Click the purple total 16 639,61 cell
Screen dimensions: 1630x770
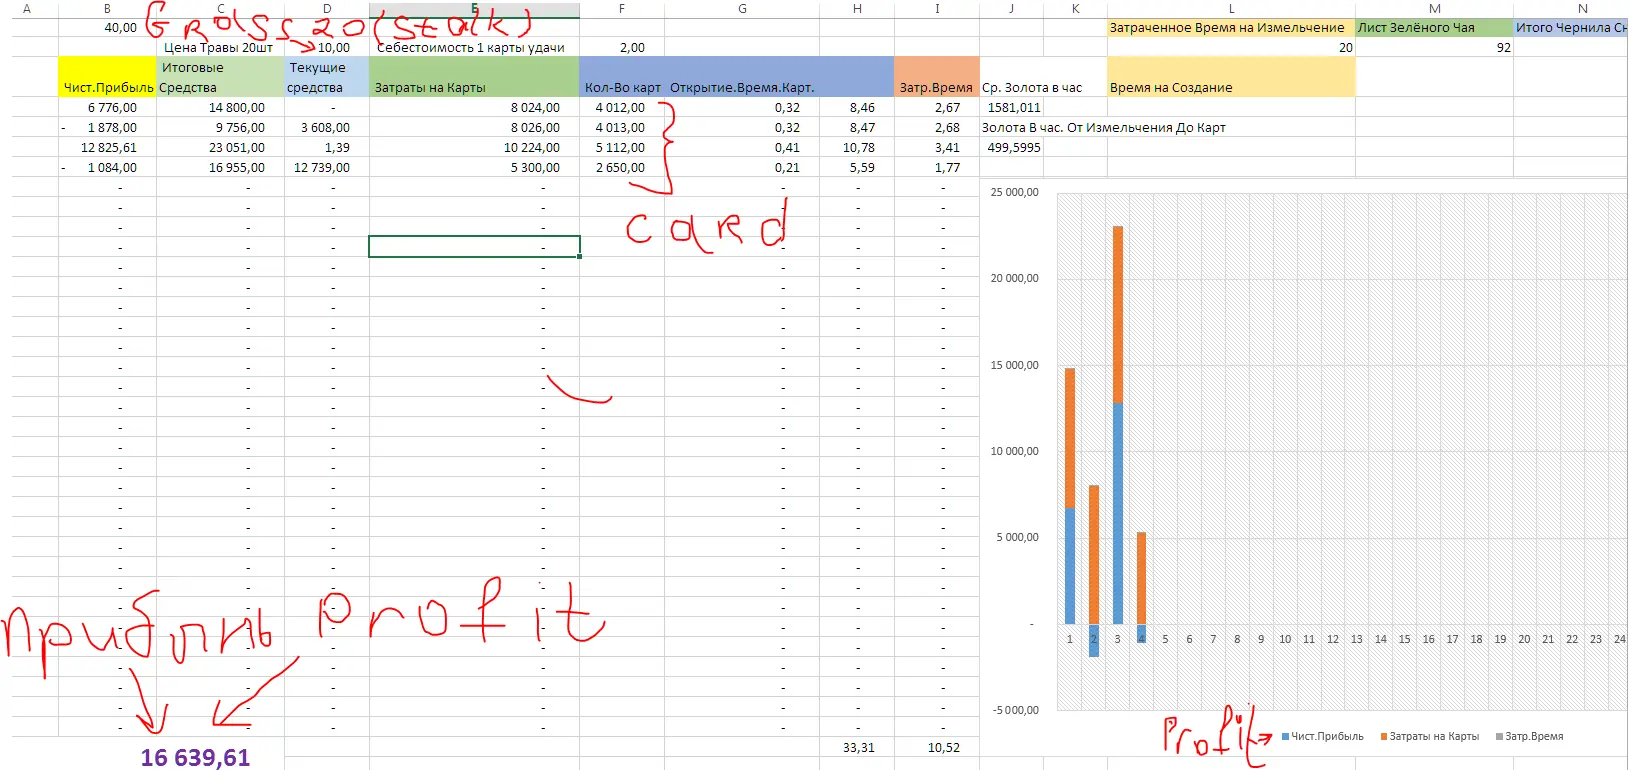195,757
